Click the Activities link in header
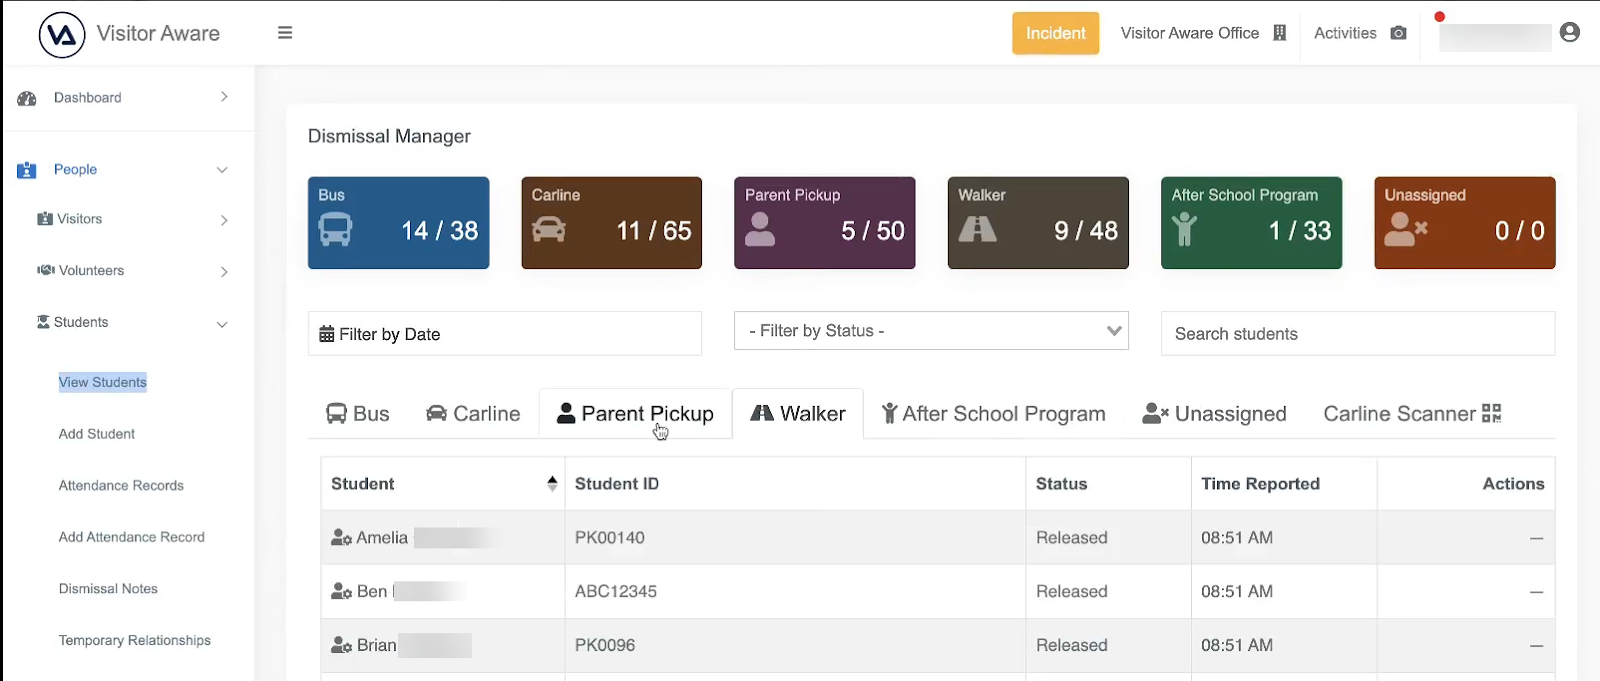This screenshot has width=1600, height=681. (1345, 33)
